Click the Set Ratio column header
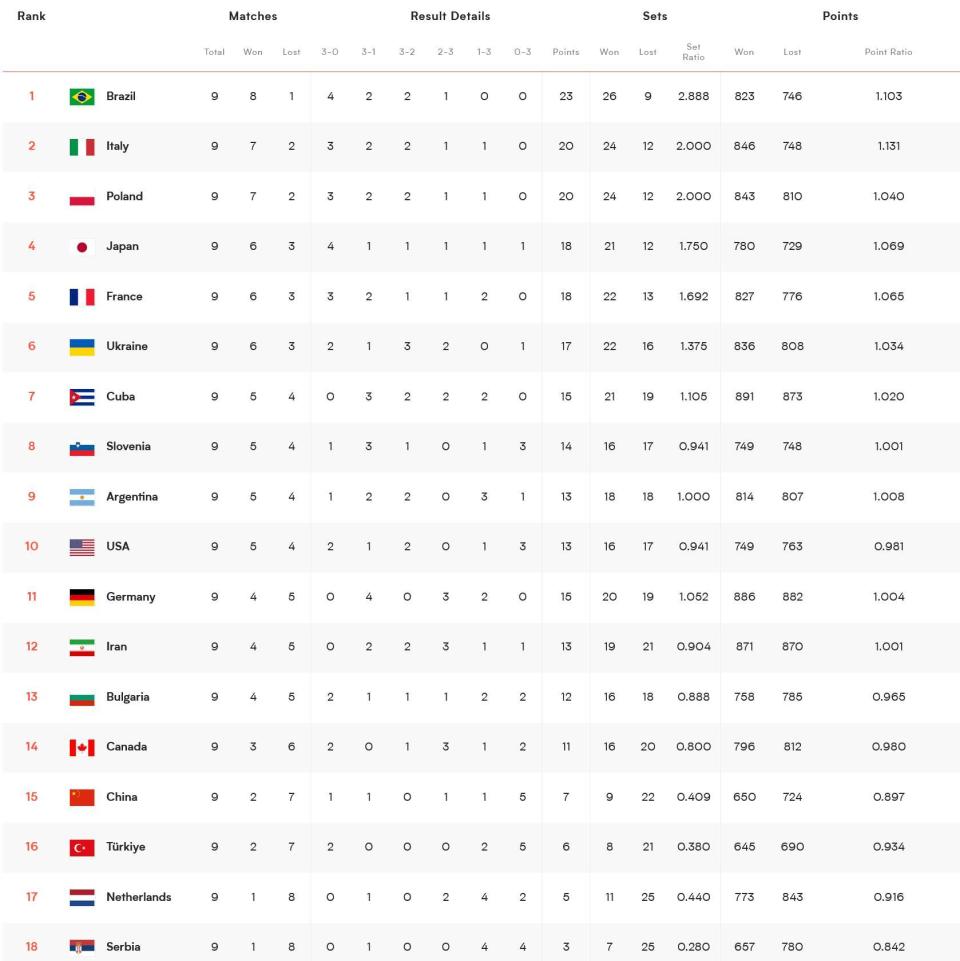 (x=693, y=51)
